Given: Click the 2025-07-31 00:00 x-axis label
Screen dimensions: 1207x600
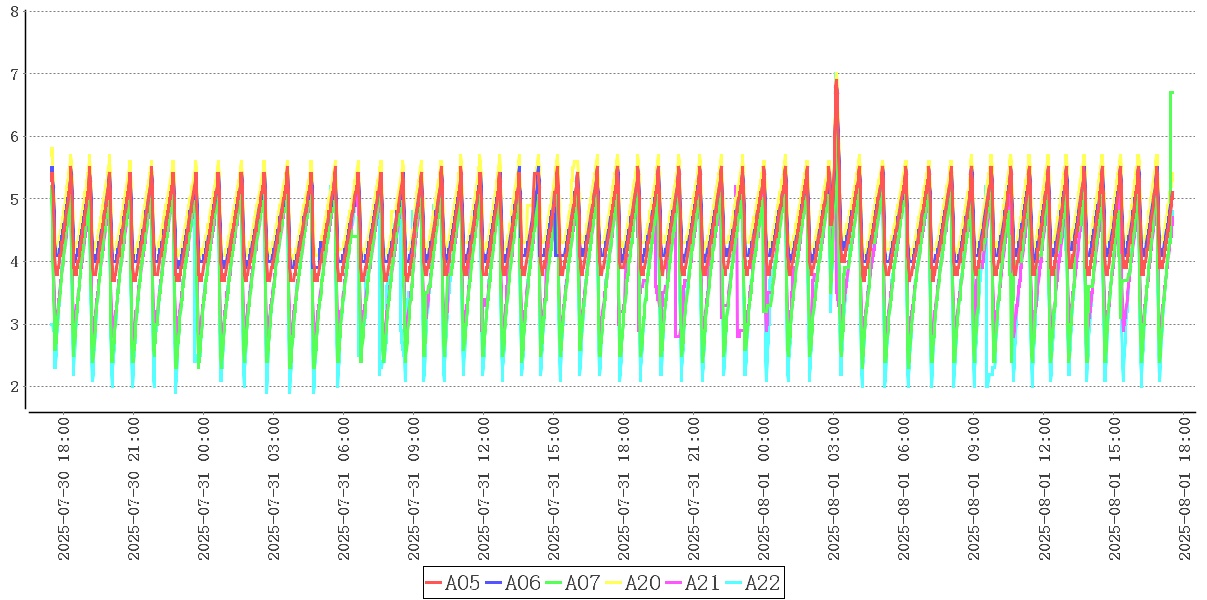Looking at the screenshot, I should 204,489.
